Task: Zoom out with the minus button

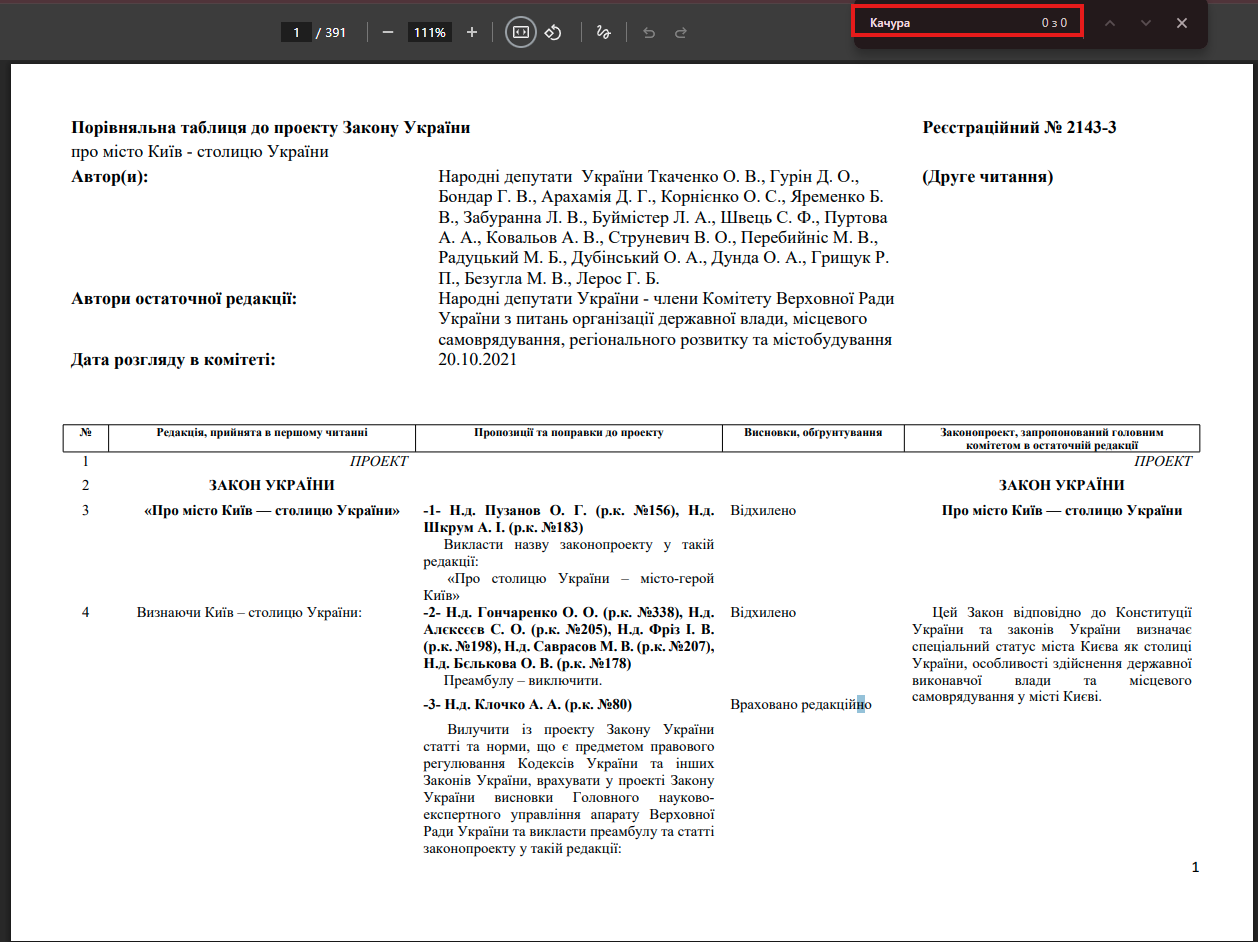Action: pyautogui.click(x=388, y=32)
